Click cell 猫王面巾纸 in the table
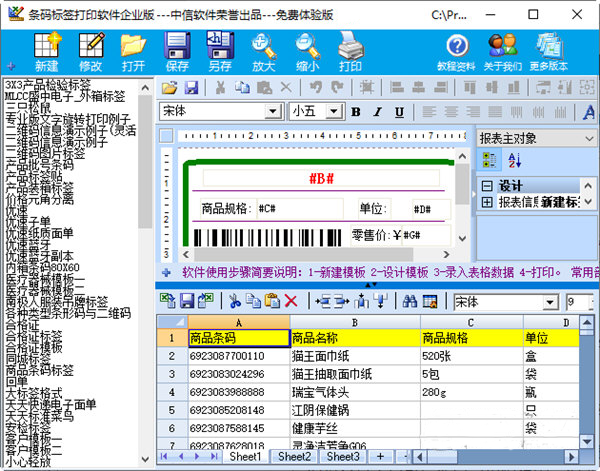 (355, 356)
